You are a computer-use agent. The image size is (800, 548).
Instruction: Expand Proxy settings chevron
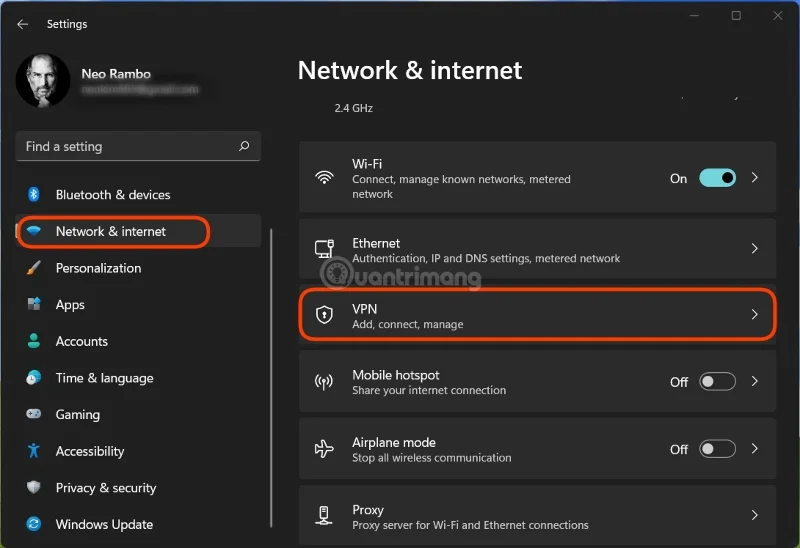[755, 515]
